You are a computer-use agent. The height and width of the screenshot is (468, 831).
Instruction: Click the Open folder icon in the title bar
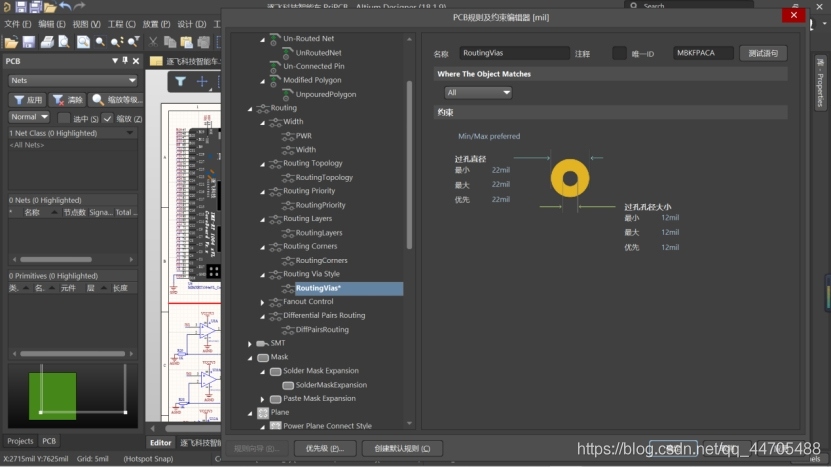(50, 6)
